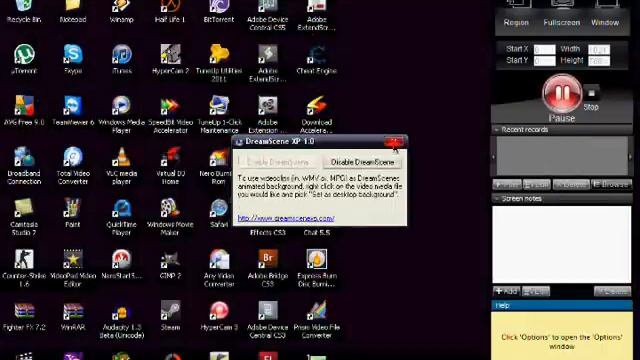
Task: Select the HyperCam 3 desktop icon
Action: 219,316
